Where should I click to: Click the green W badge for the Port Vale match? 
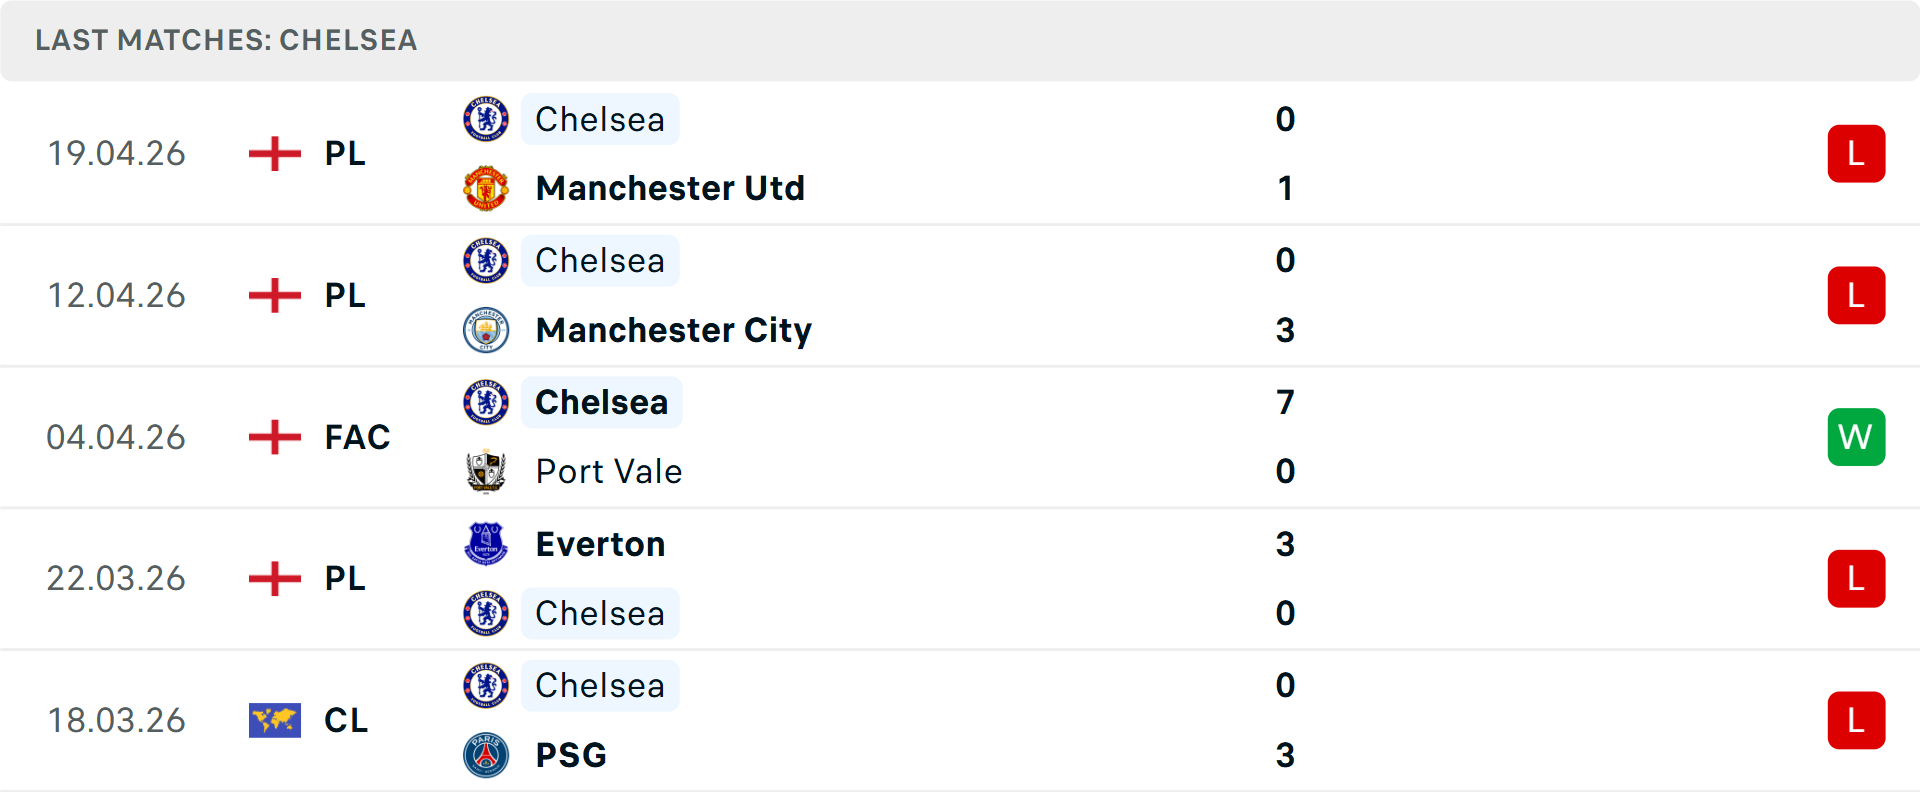click(x=1857, y=437)
